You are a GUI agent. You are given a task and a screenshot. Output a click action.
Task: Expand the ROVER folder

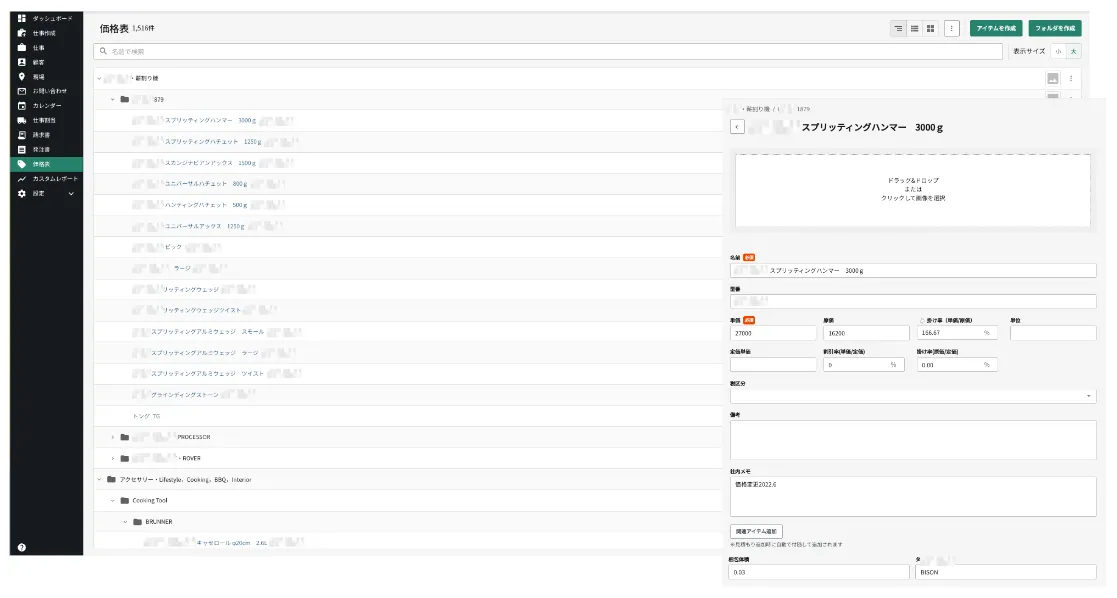(x=113, y=458)
